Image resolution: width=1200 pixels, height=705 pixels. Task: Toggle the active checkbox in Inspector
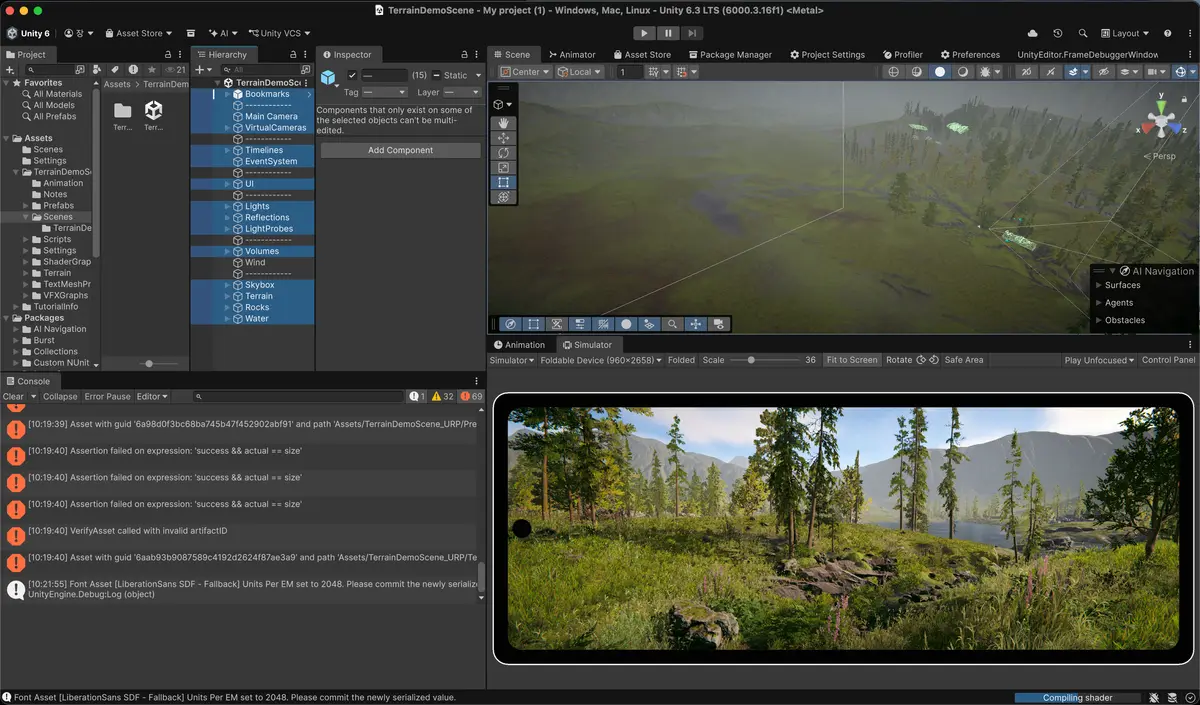tap(352, 76)
